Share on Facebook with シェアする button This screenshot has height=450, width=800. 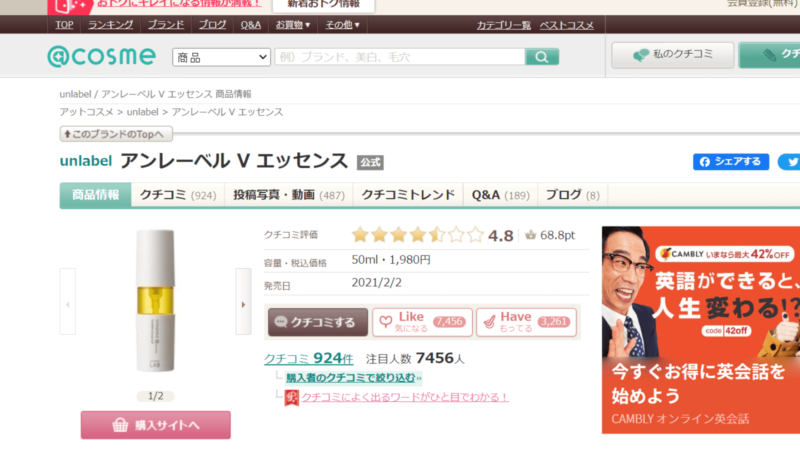point(731,162)
